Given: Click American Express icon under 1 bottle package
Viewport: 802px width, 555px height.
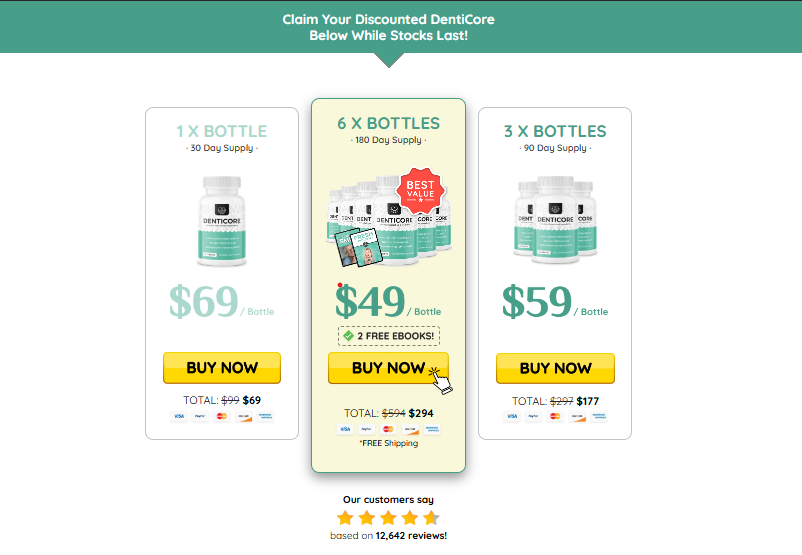Looking at the screenshot, I should (x=264, y=416).
